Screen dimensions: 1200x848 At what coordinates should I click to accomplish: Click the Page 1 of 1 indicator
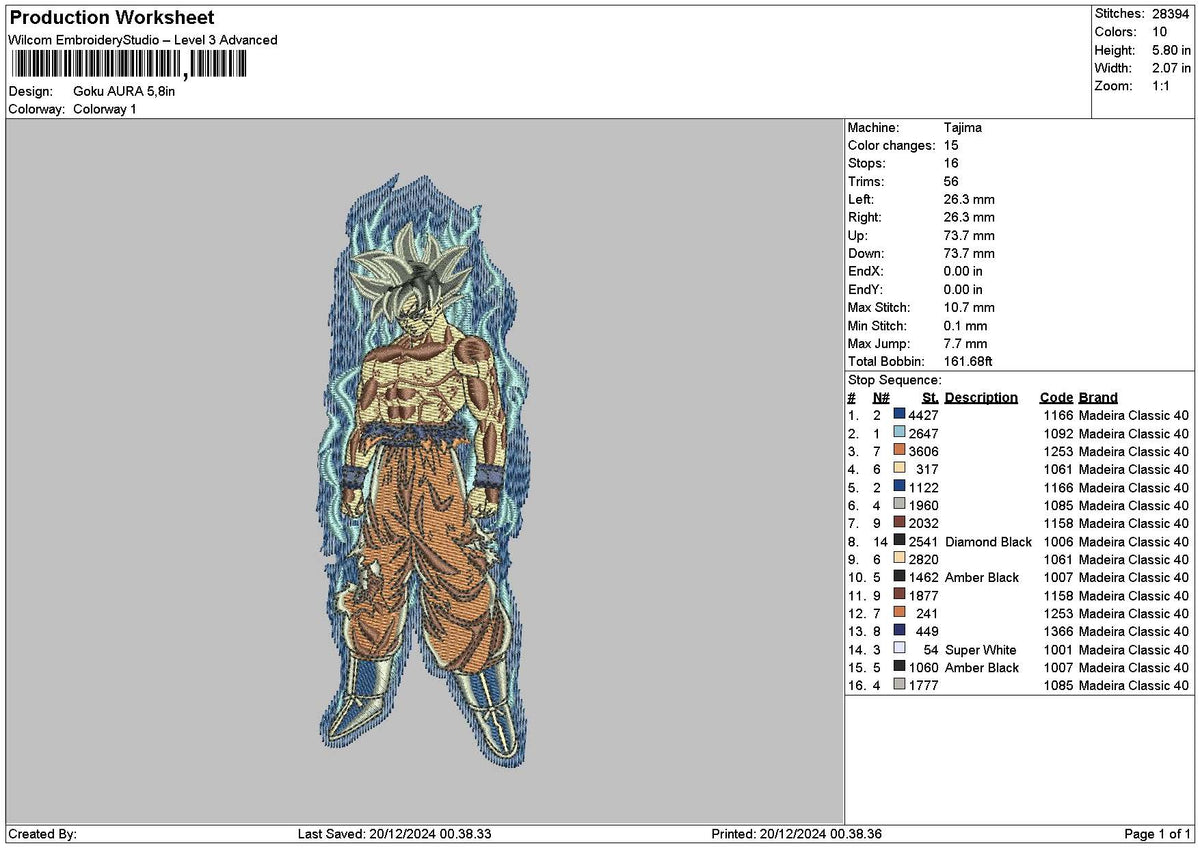(1157, 834)
